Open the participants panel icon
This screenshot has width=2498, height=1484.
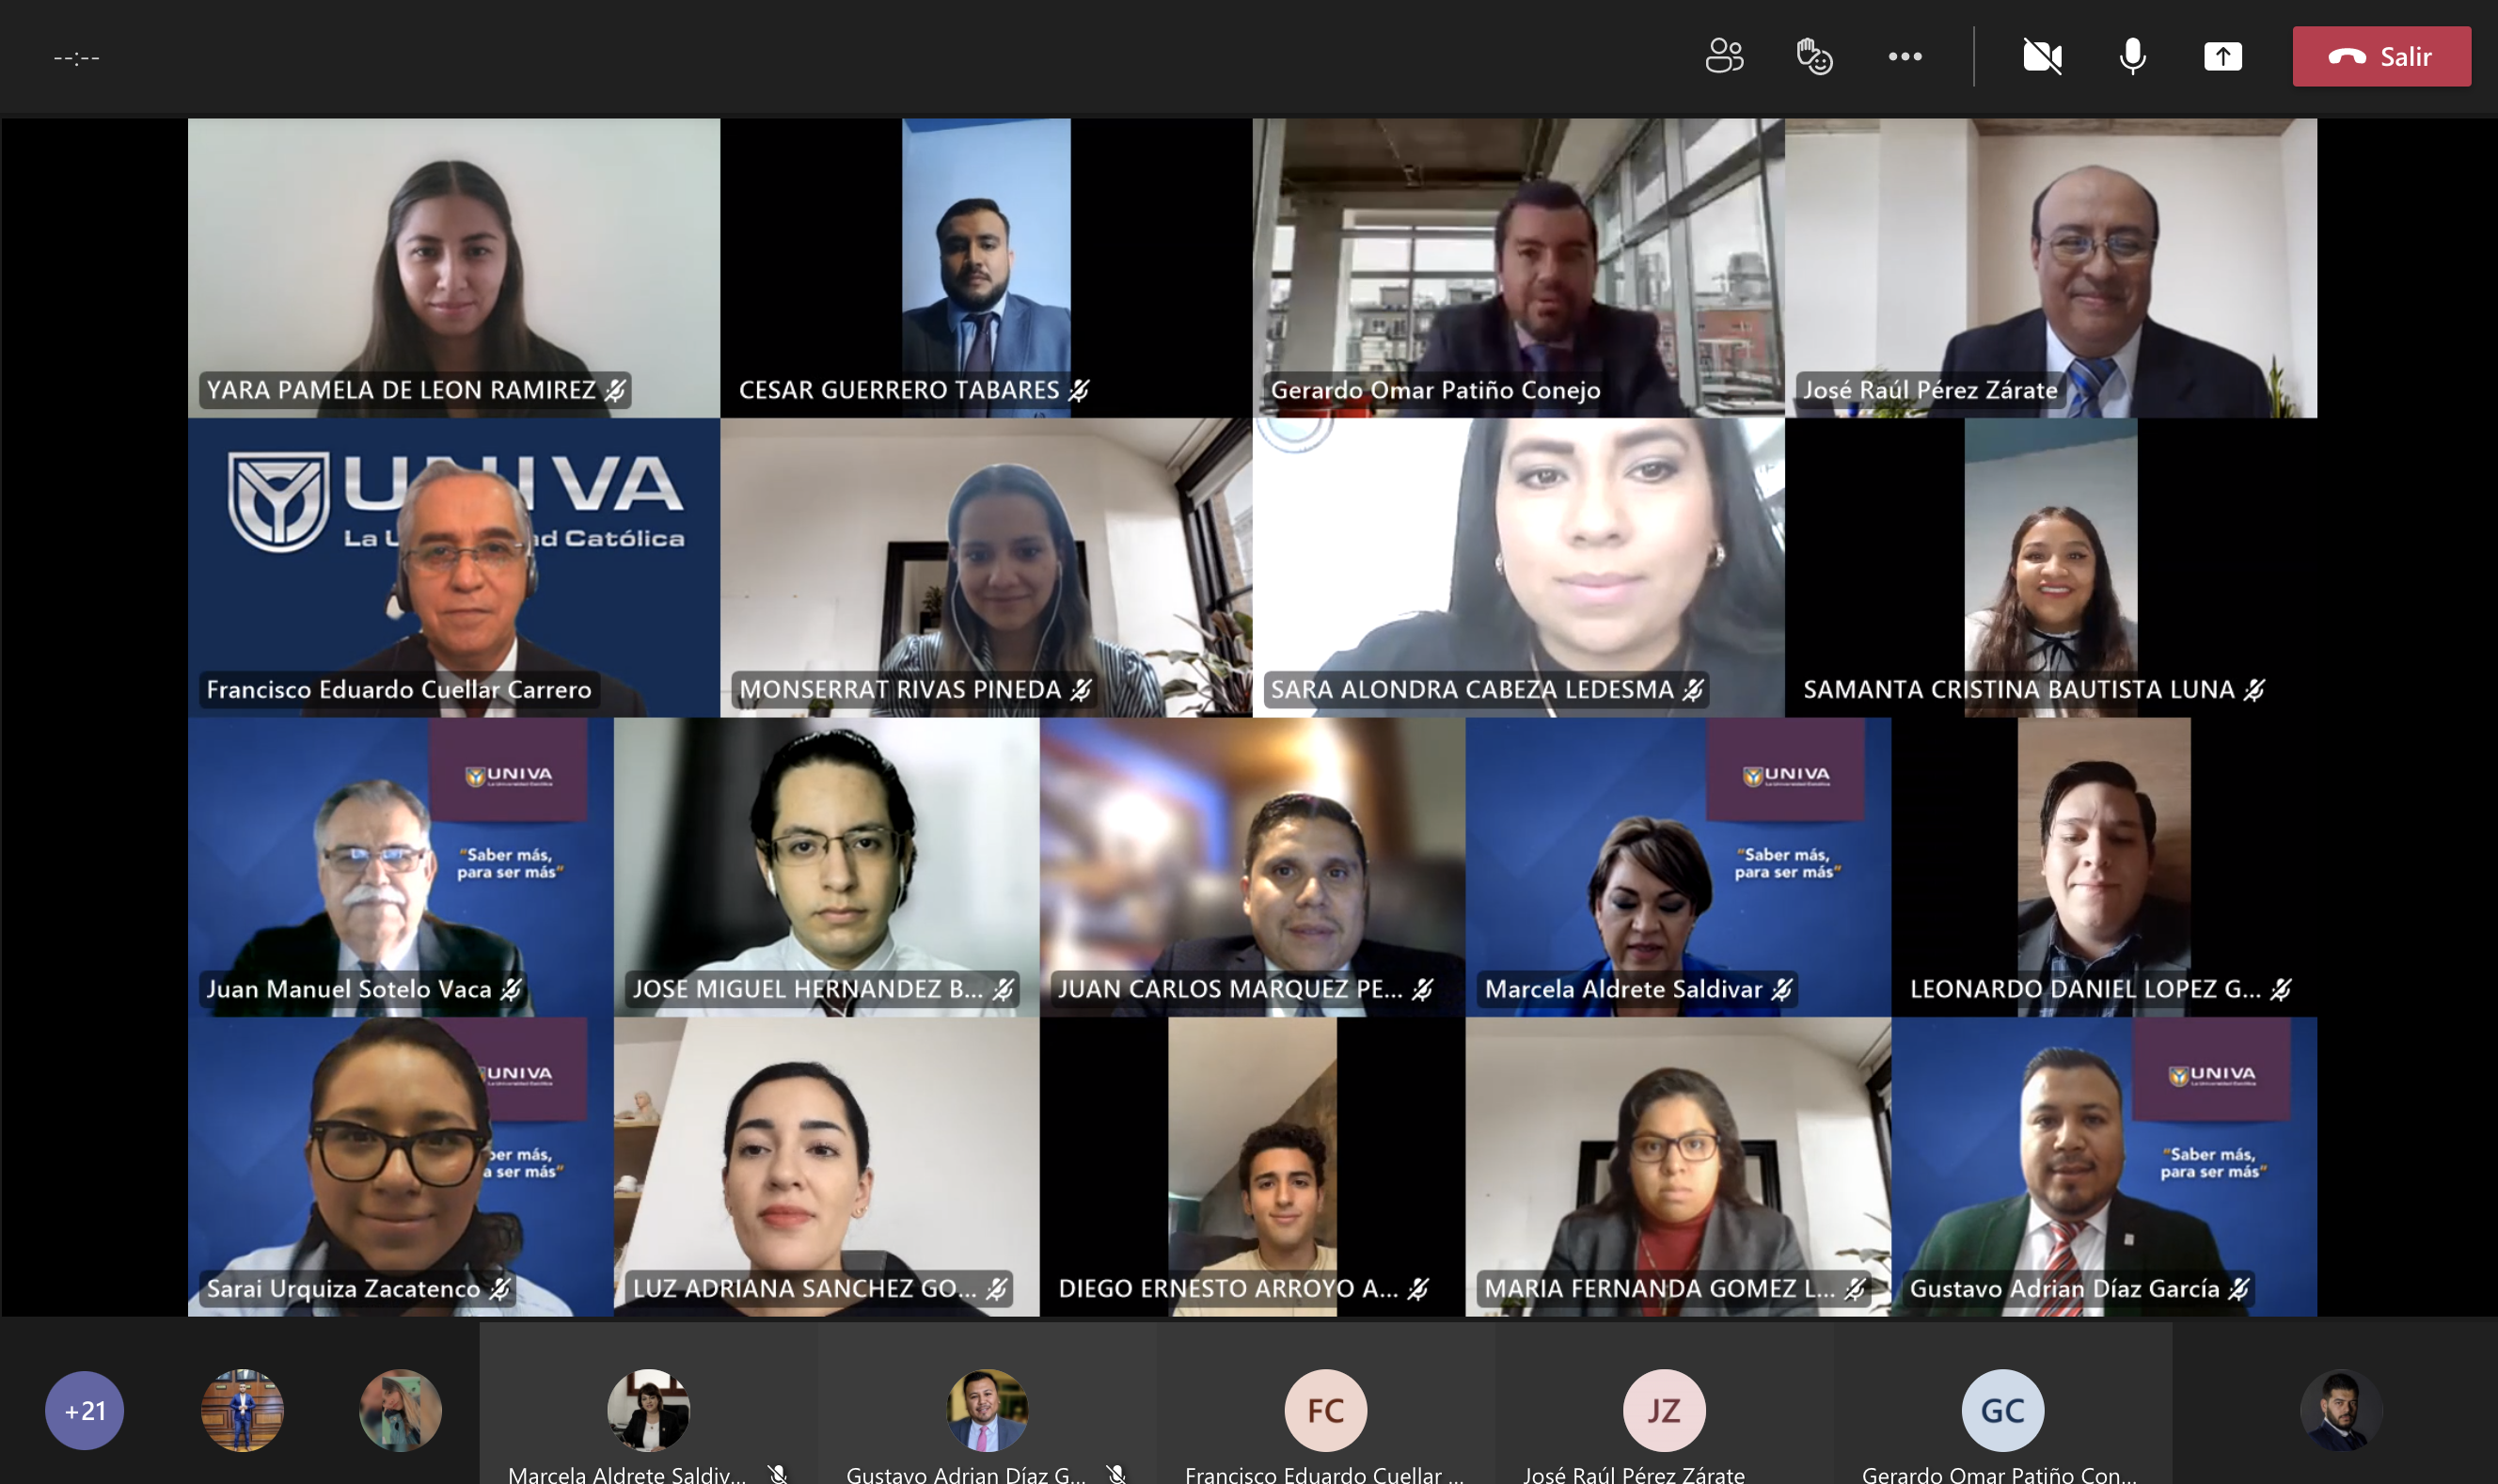point(1724,56)
